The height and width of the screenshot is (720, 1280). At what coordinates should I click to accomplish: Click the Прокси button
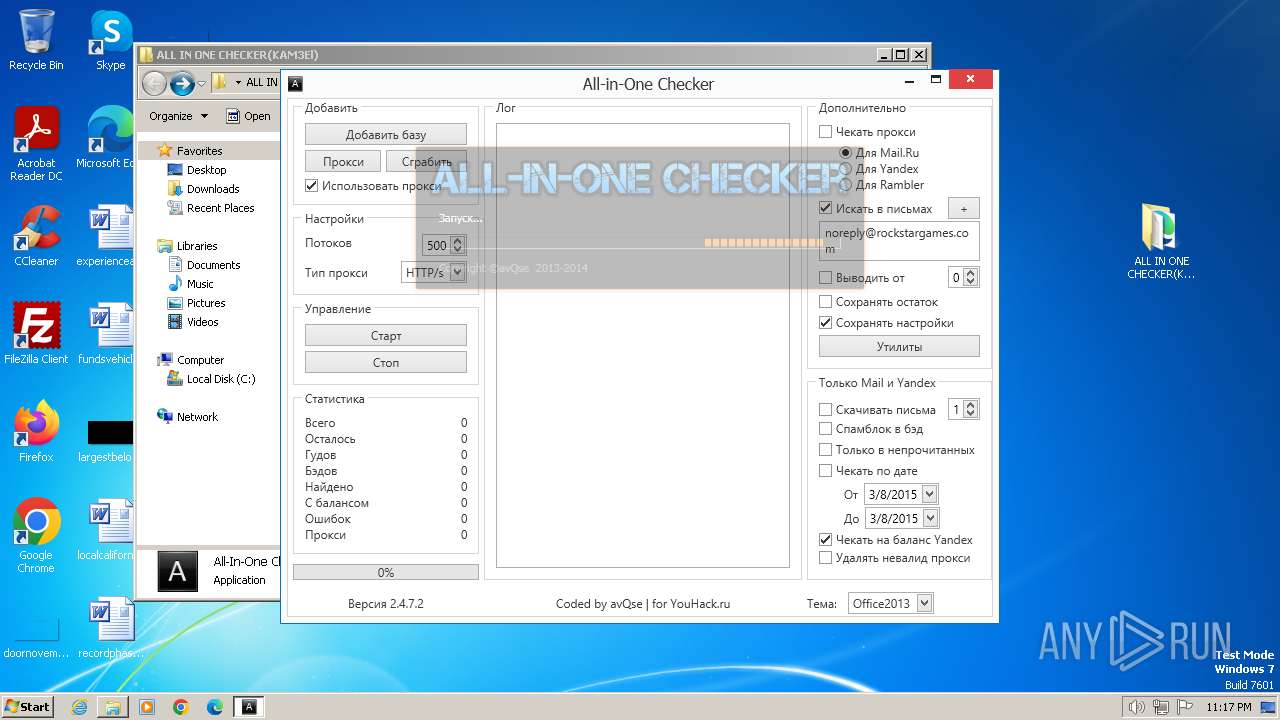(343, 161)
